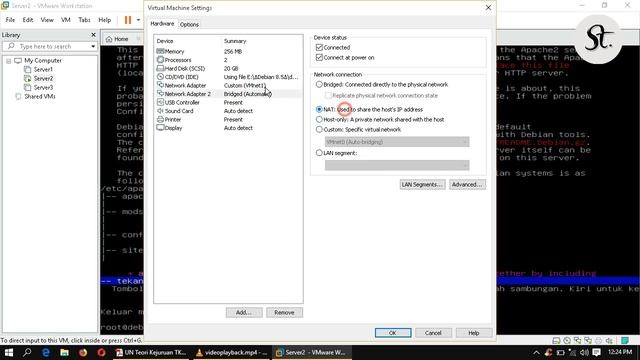Click the Remove device button

pos(284,312)
